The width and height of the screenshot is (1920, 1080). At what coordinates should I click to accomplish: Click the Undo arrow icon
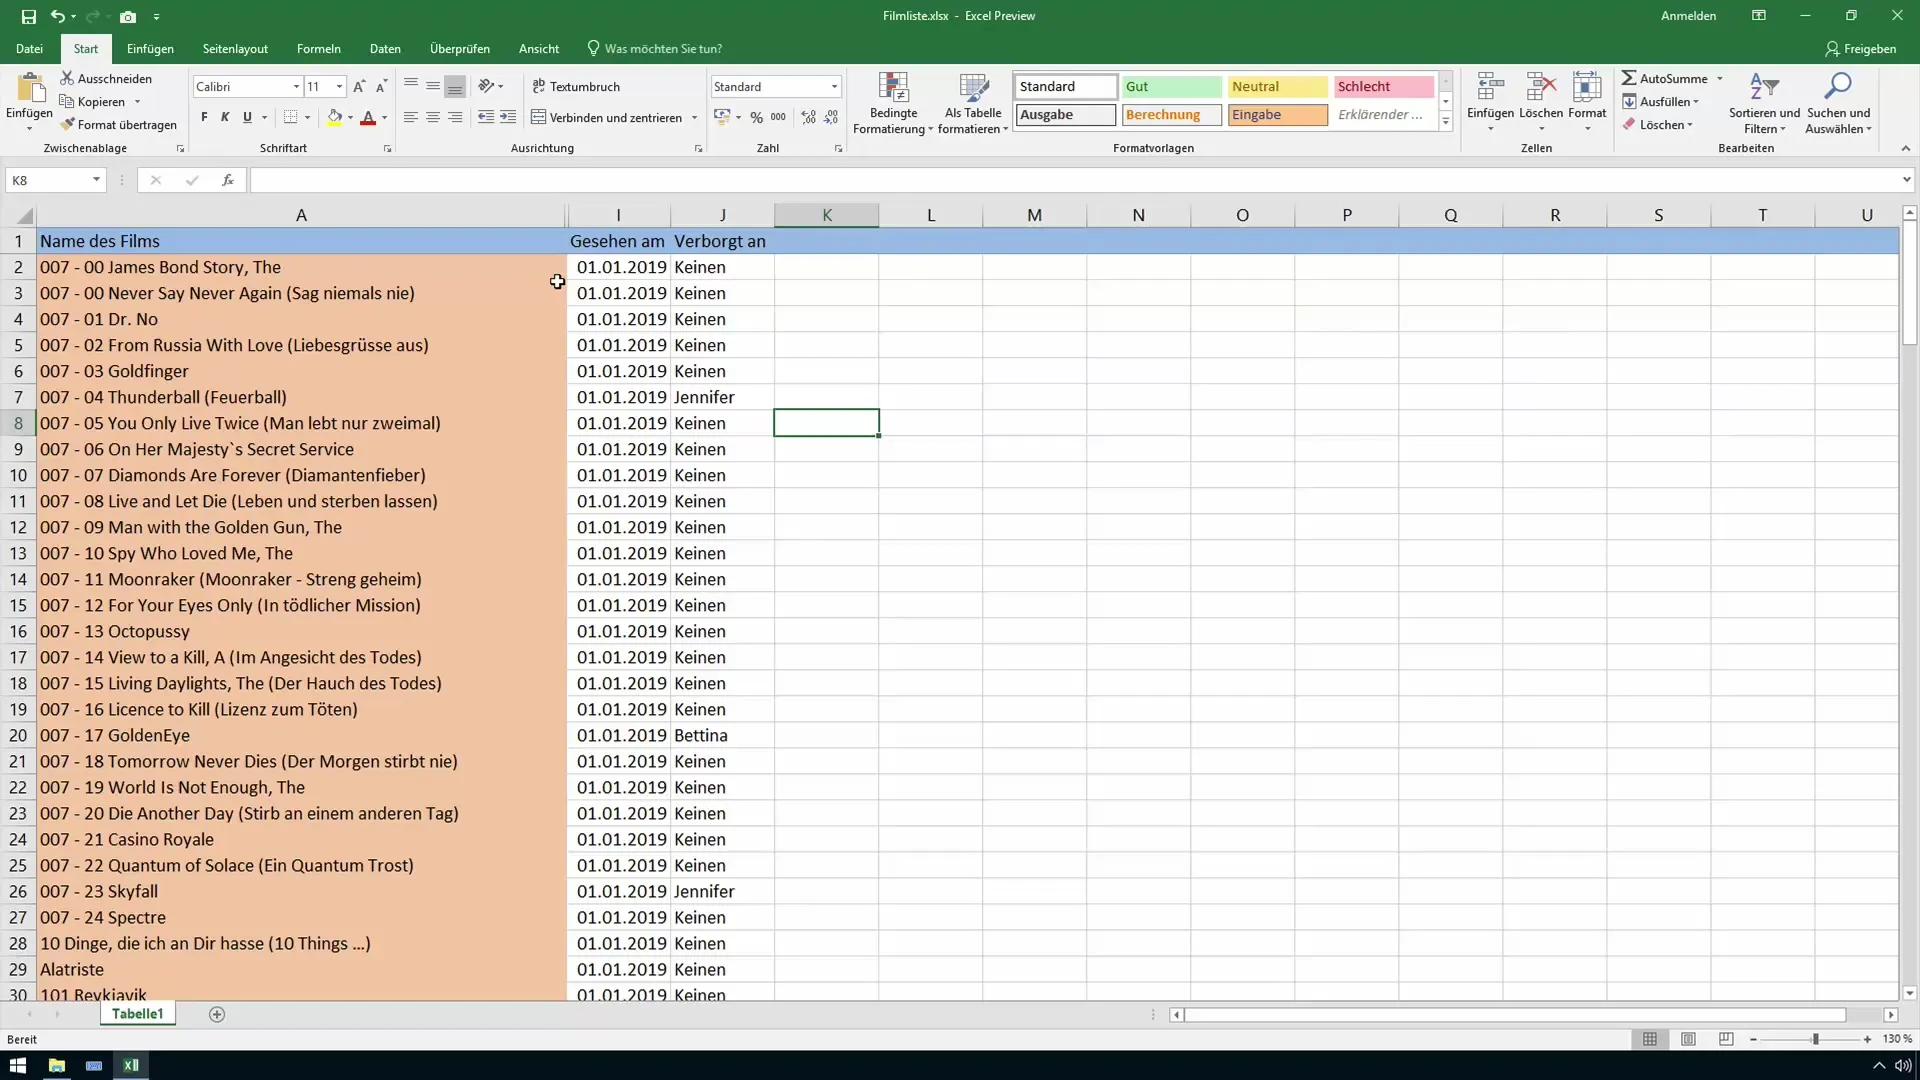point(58,16)
